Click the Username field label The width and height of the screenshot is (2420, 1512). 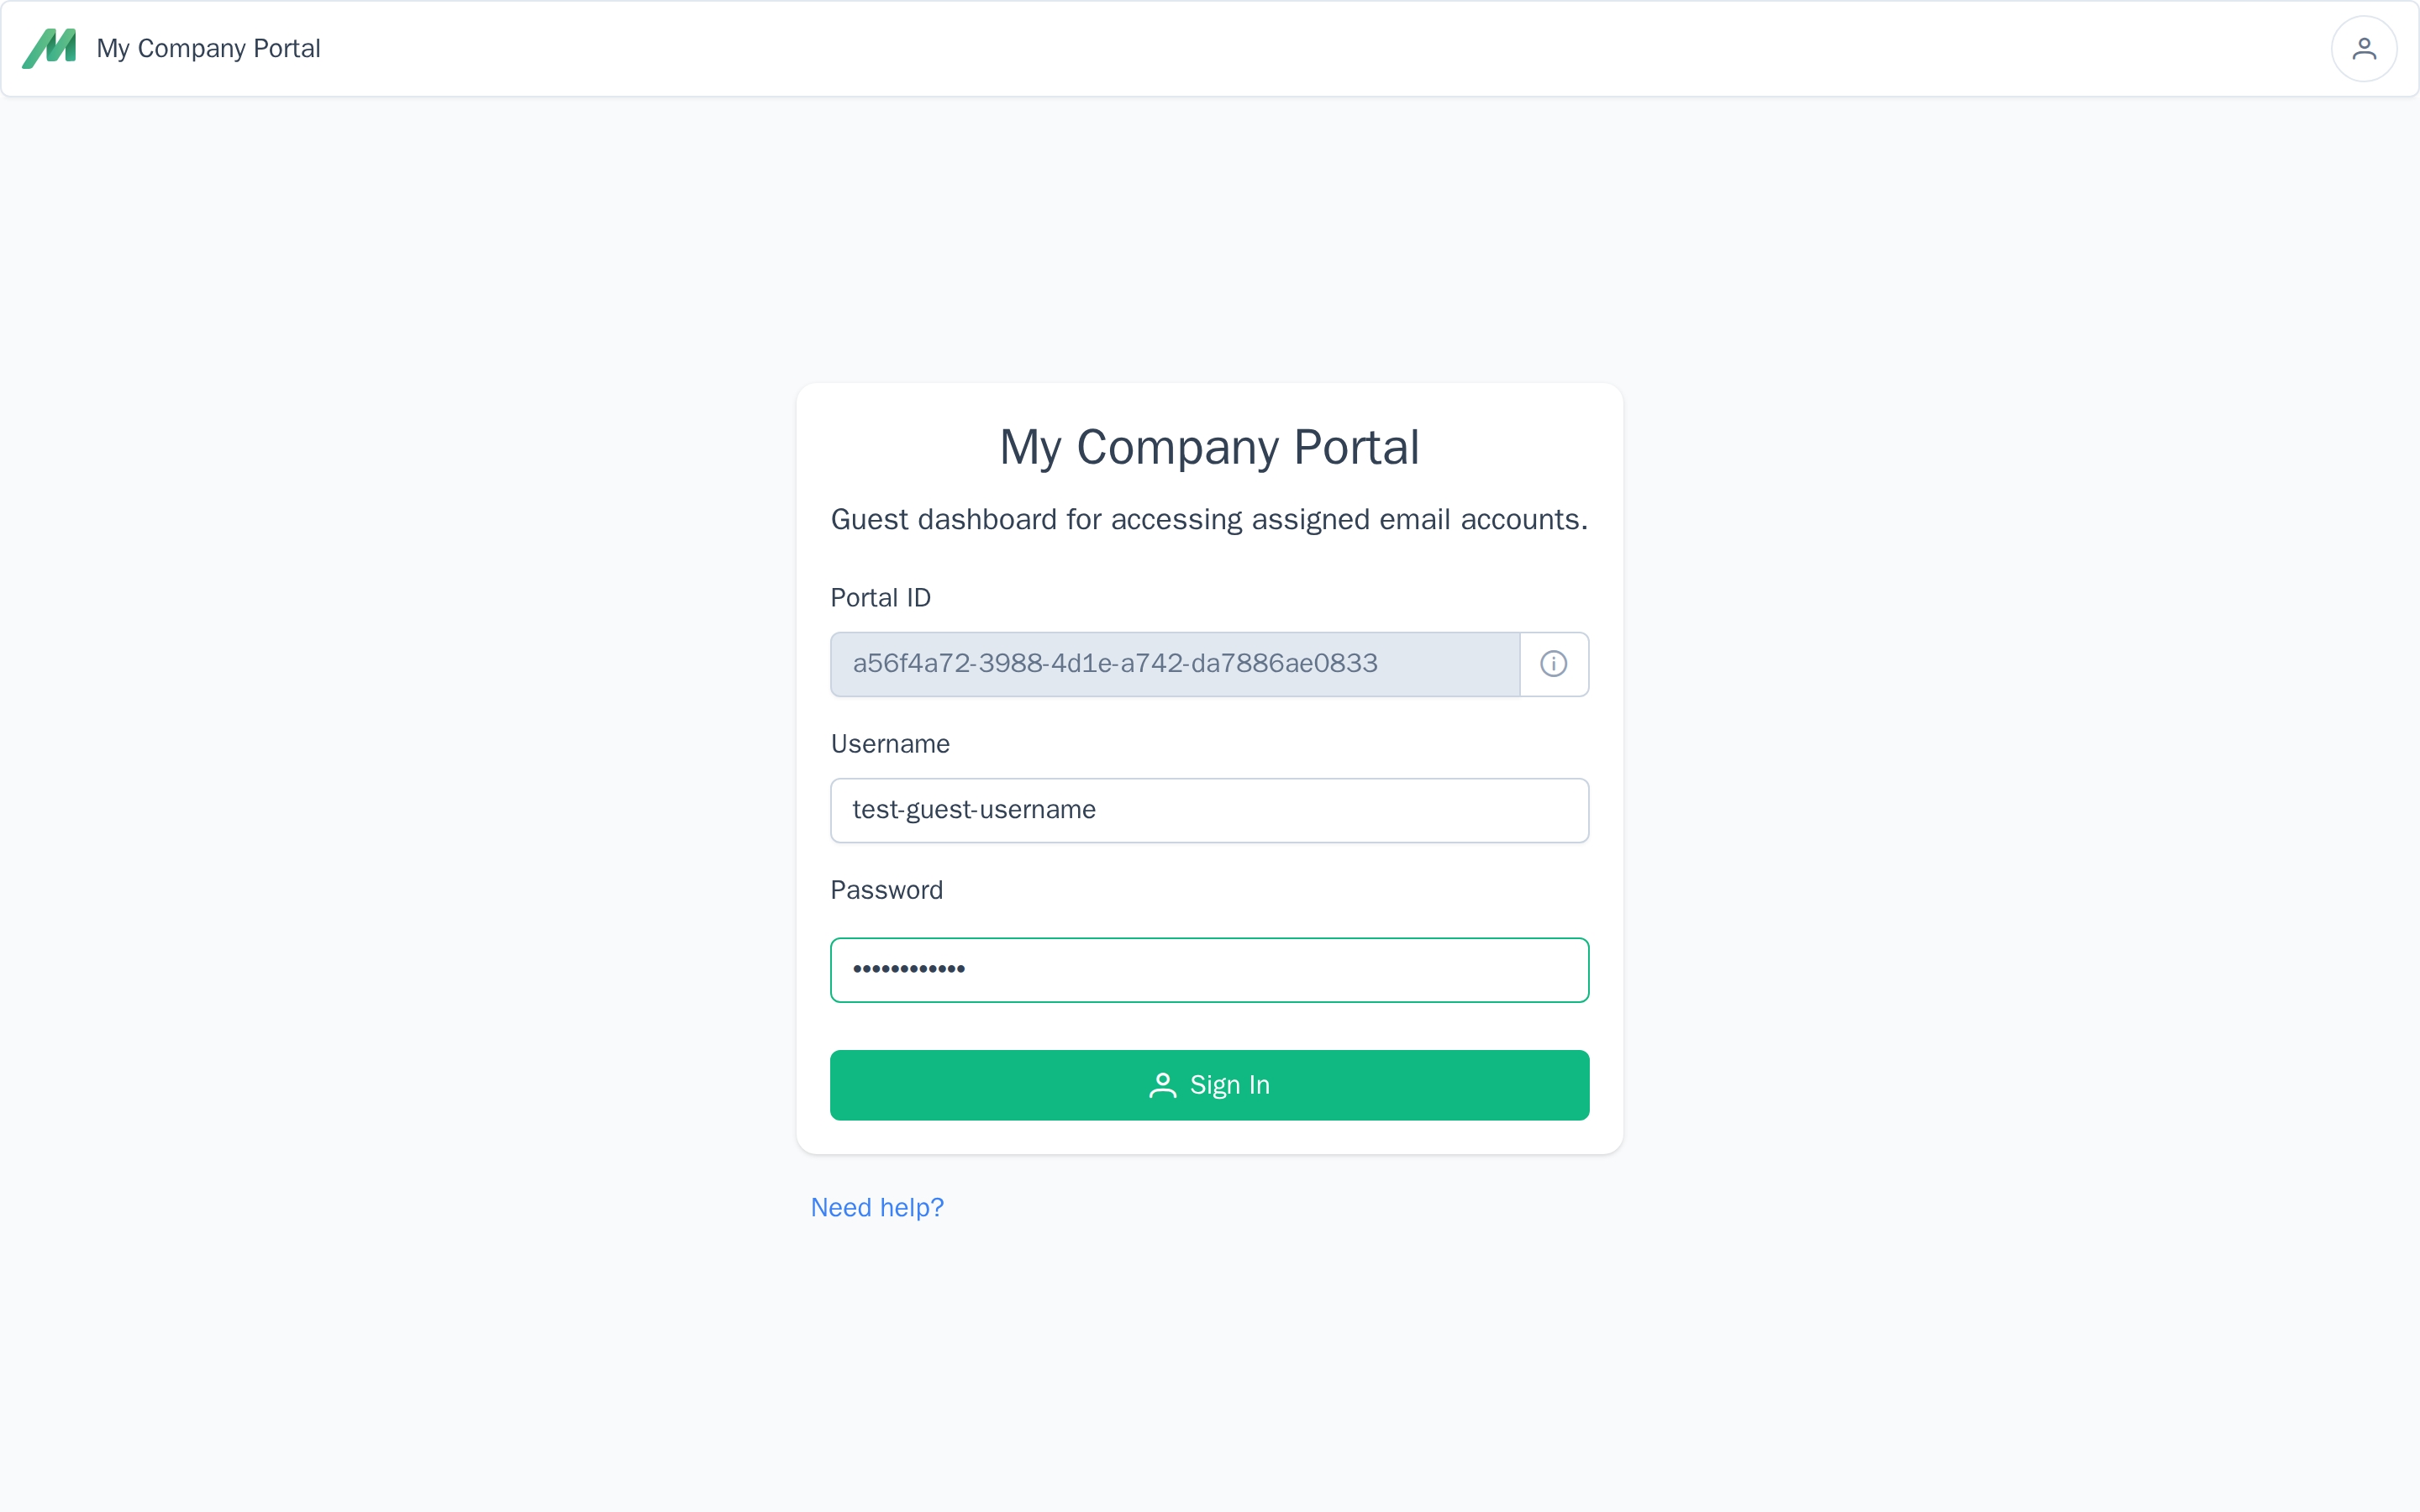click(890, 744)
